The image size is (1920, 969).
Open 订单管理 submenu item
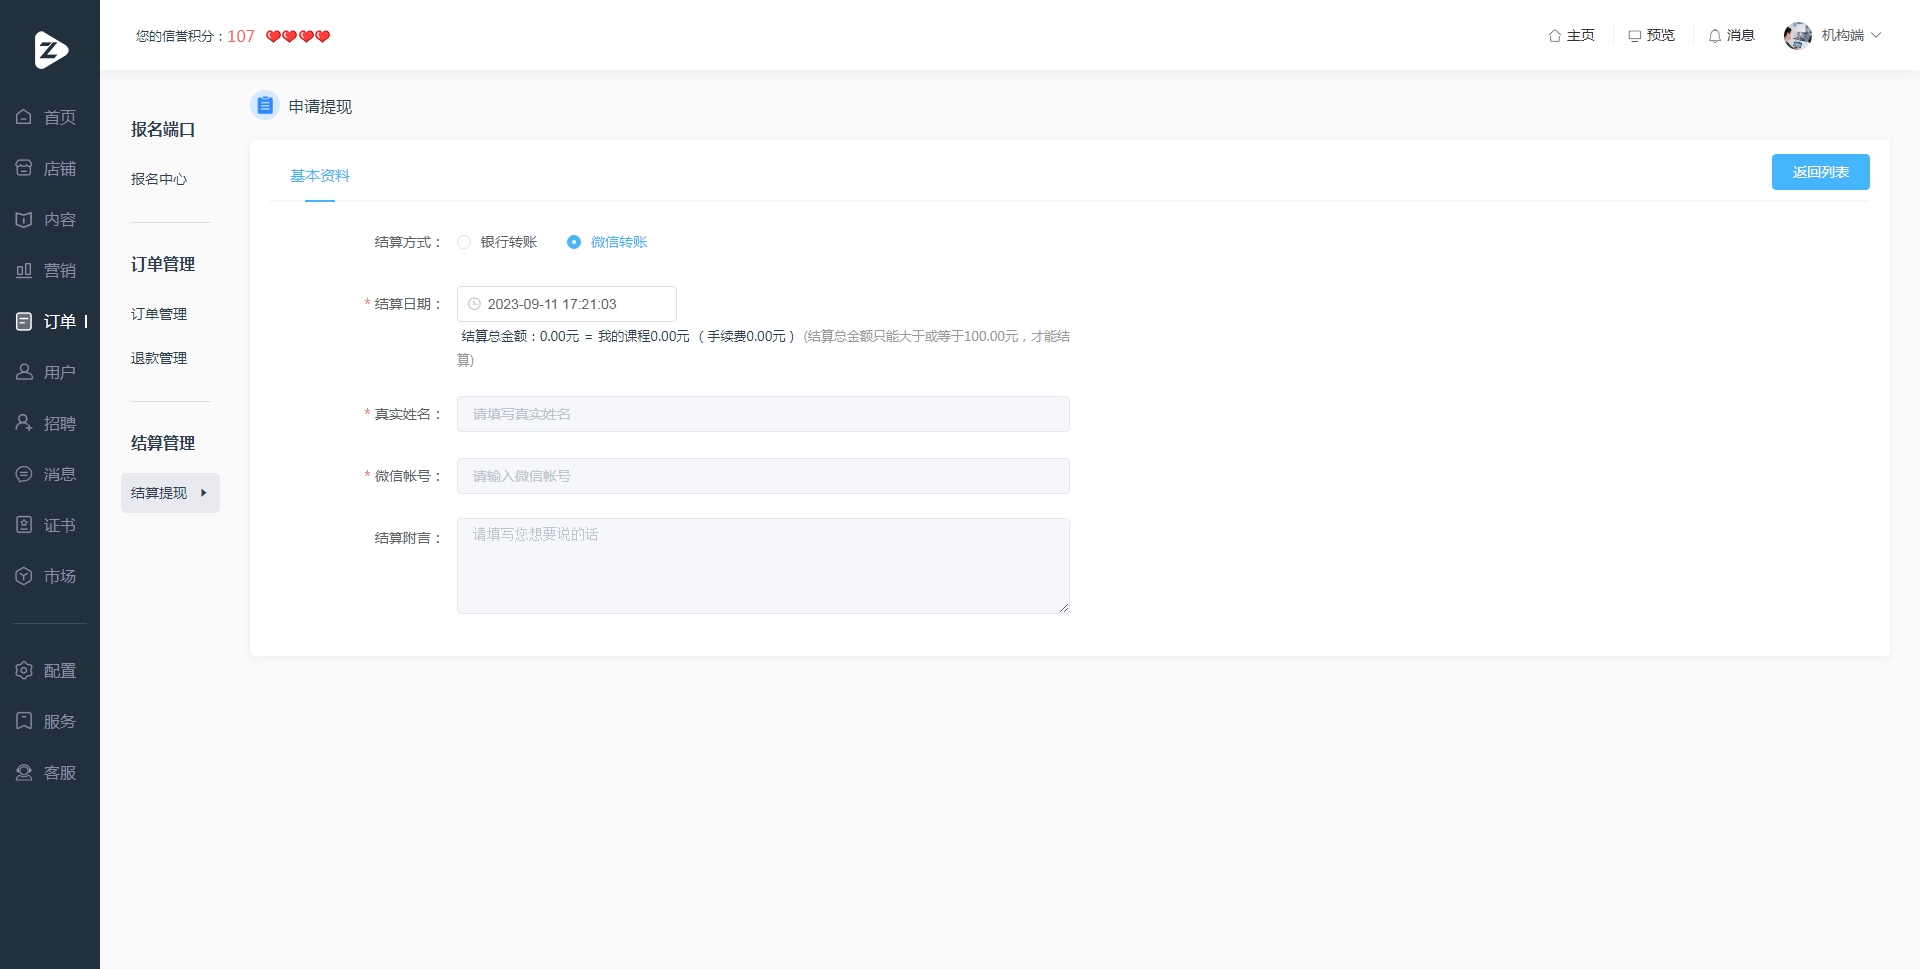tap(159, 314)
